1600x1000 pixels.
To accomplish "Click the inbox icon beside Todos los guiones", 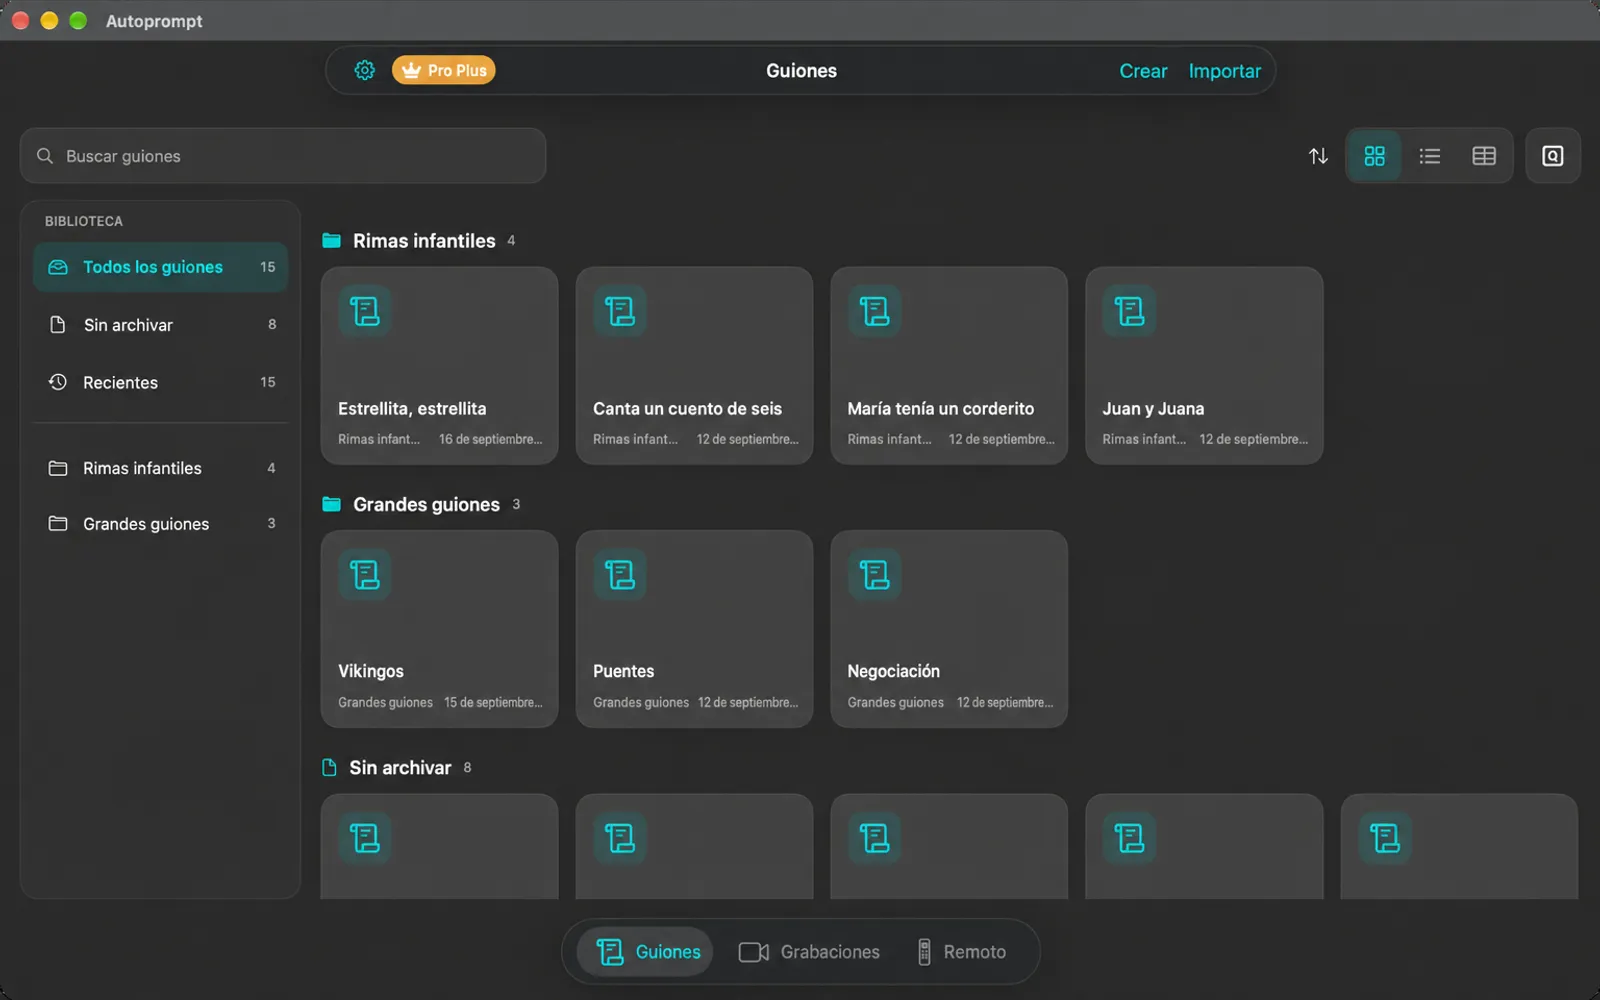I will 58,267.
